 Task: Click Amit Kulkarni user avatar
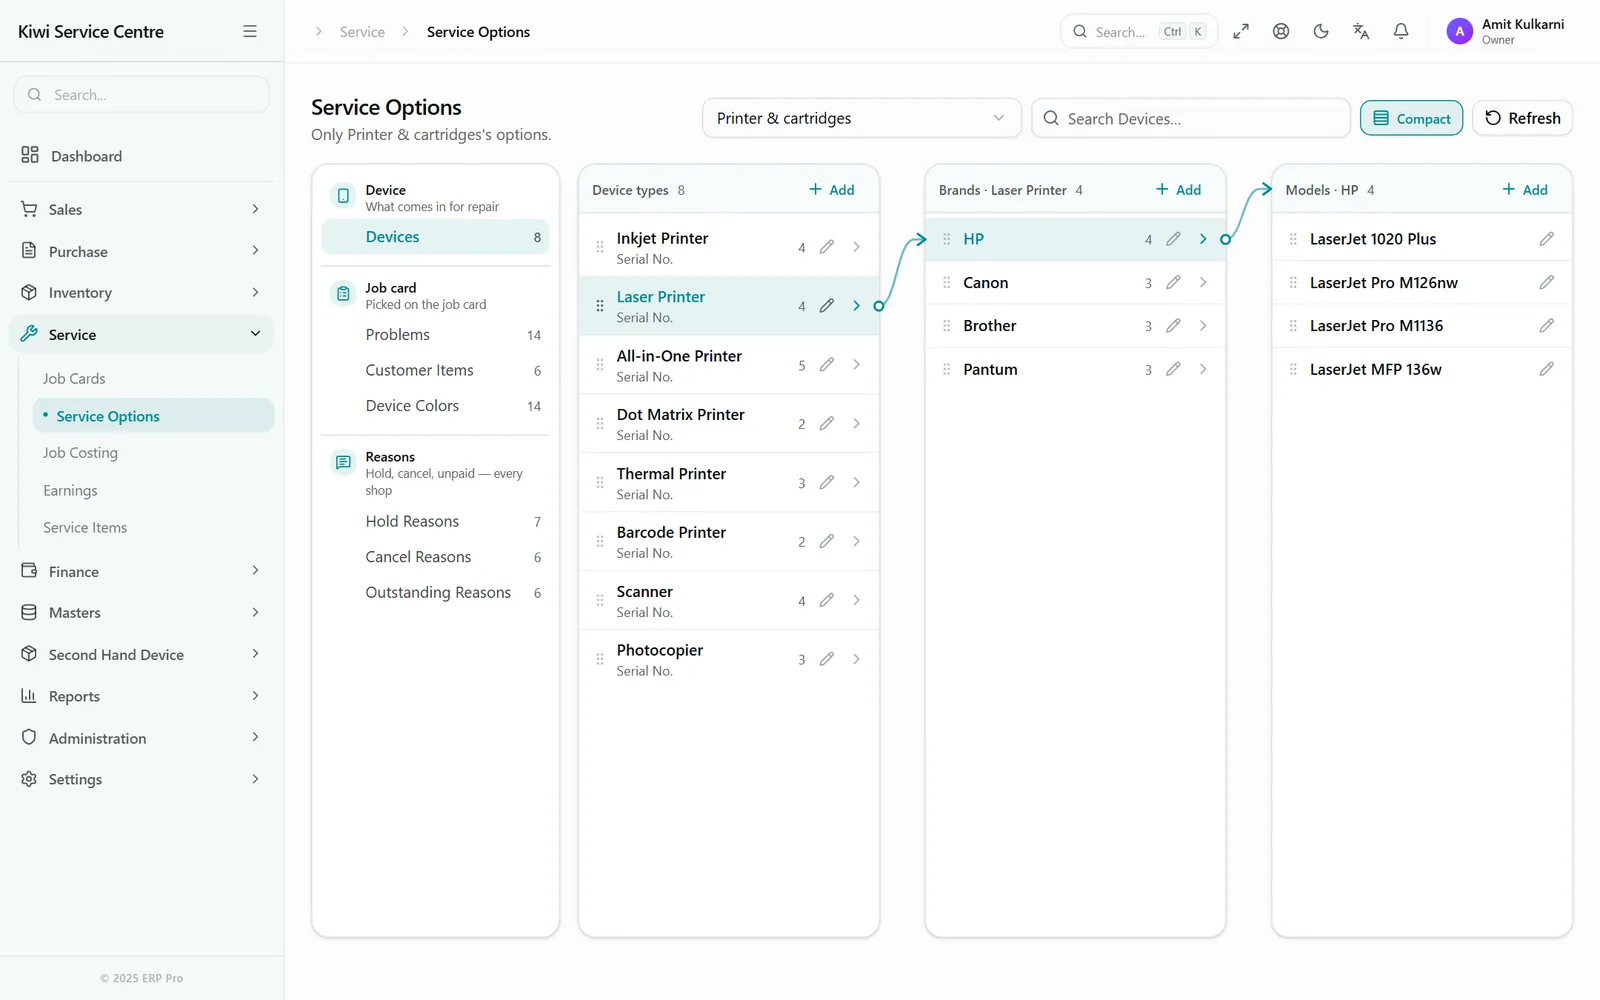pyautogui.click(x=1460, y=31)
